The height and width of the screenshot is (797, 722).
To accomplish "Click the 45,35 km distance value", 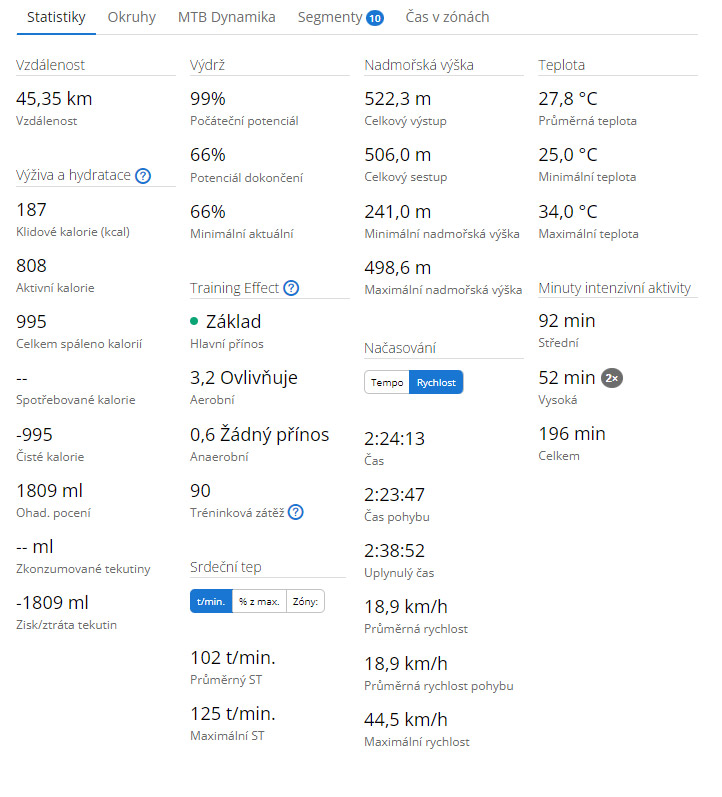I will (x=55, y=98).
